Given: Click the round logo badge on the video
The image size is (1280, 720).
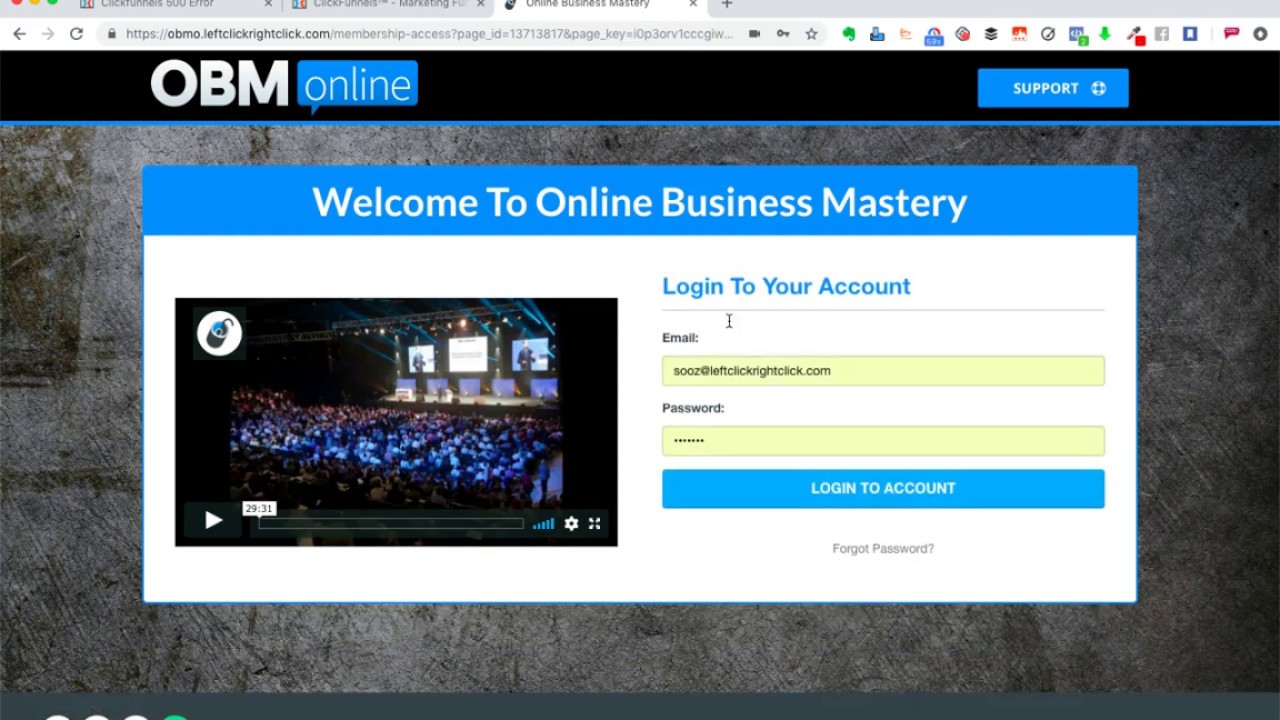Looking at the screenshot, I should click(x=219, y=333).
